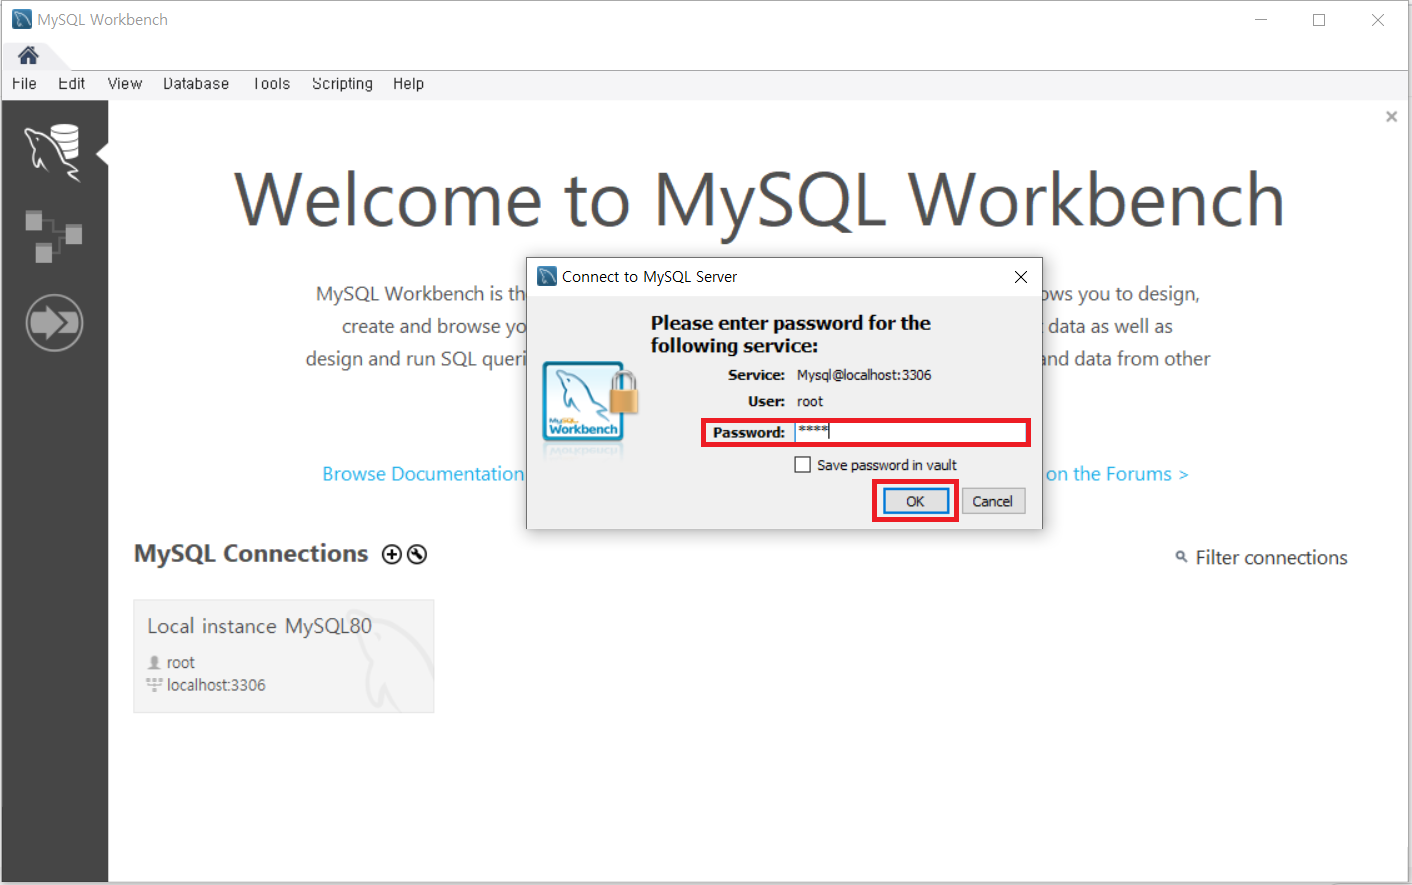Open the Tools menu
This screenshot has width=1412, height=885.
click(272, 84)
